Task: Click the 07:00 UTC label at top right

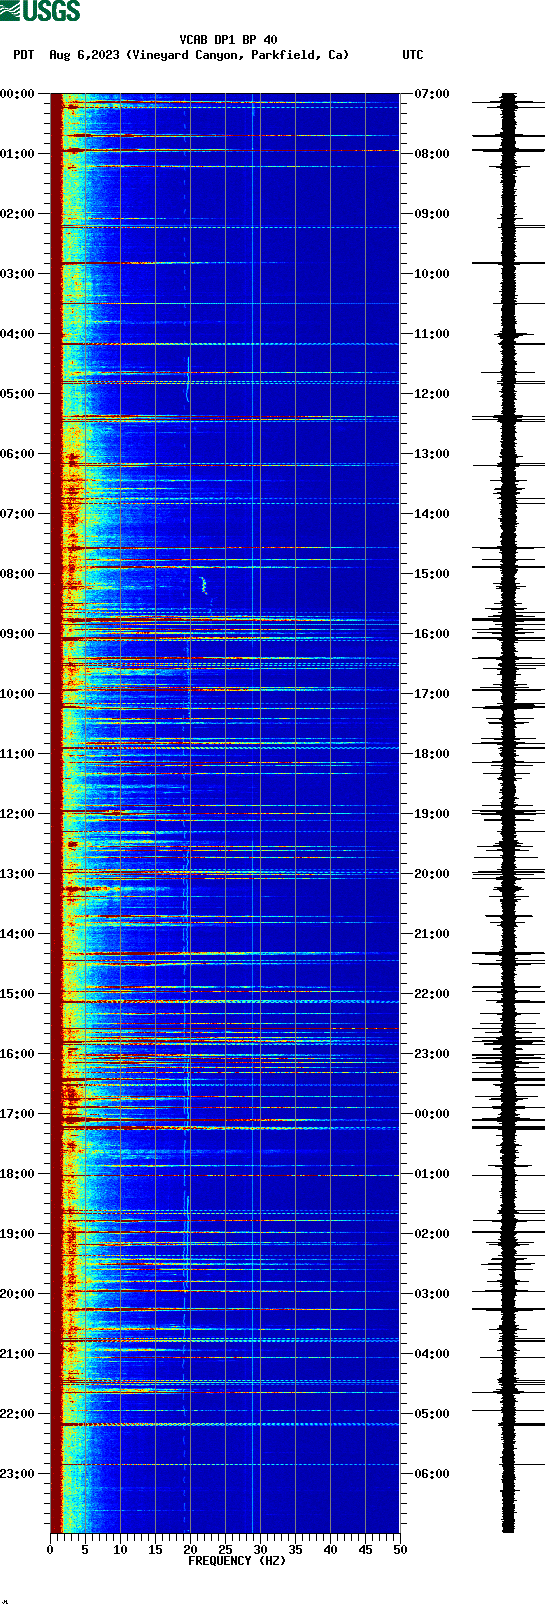Action: click(x=432, y=94)
